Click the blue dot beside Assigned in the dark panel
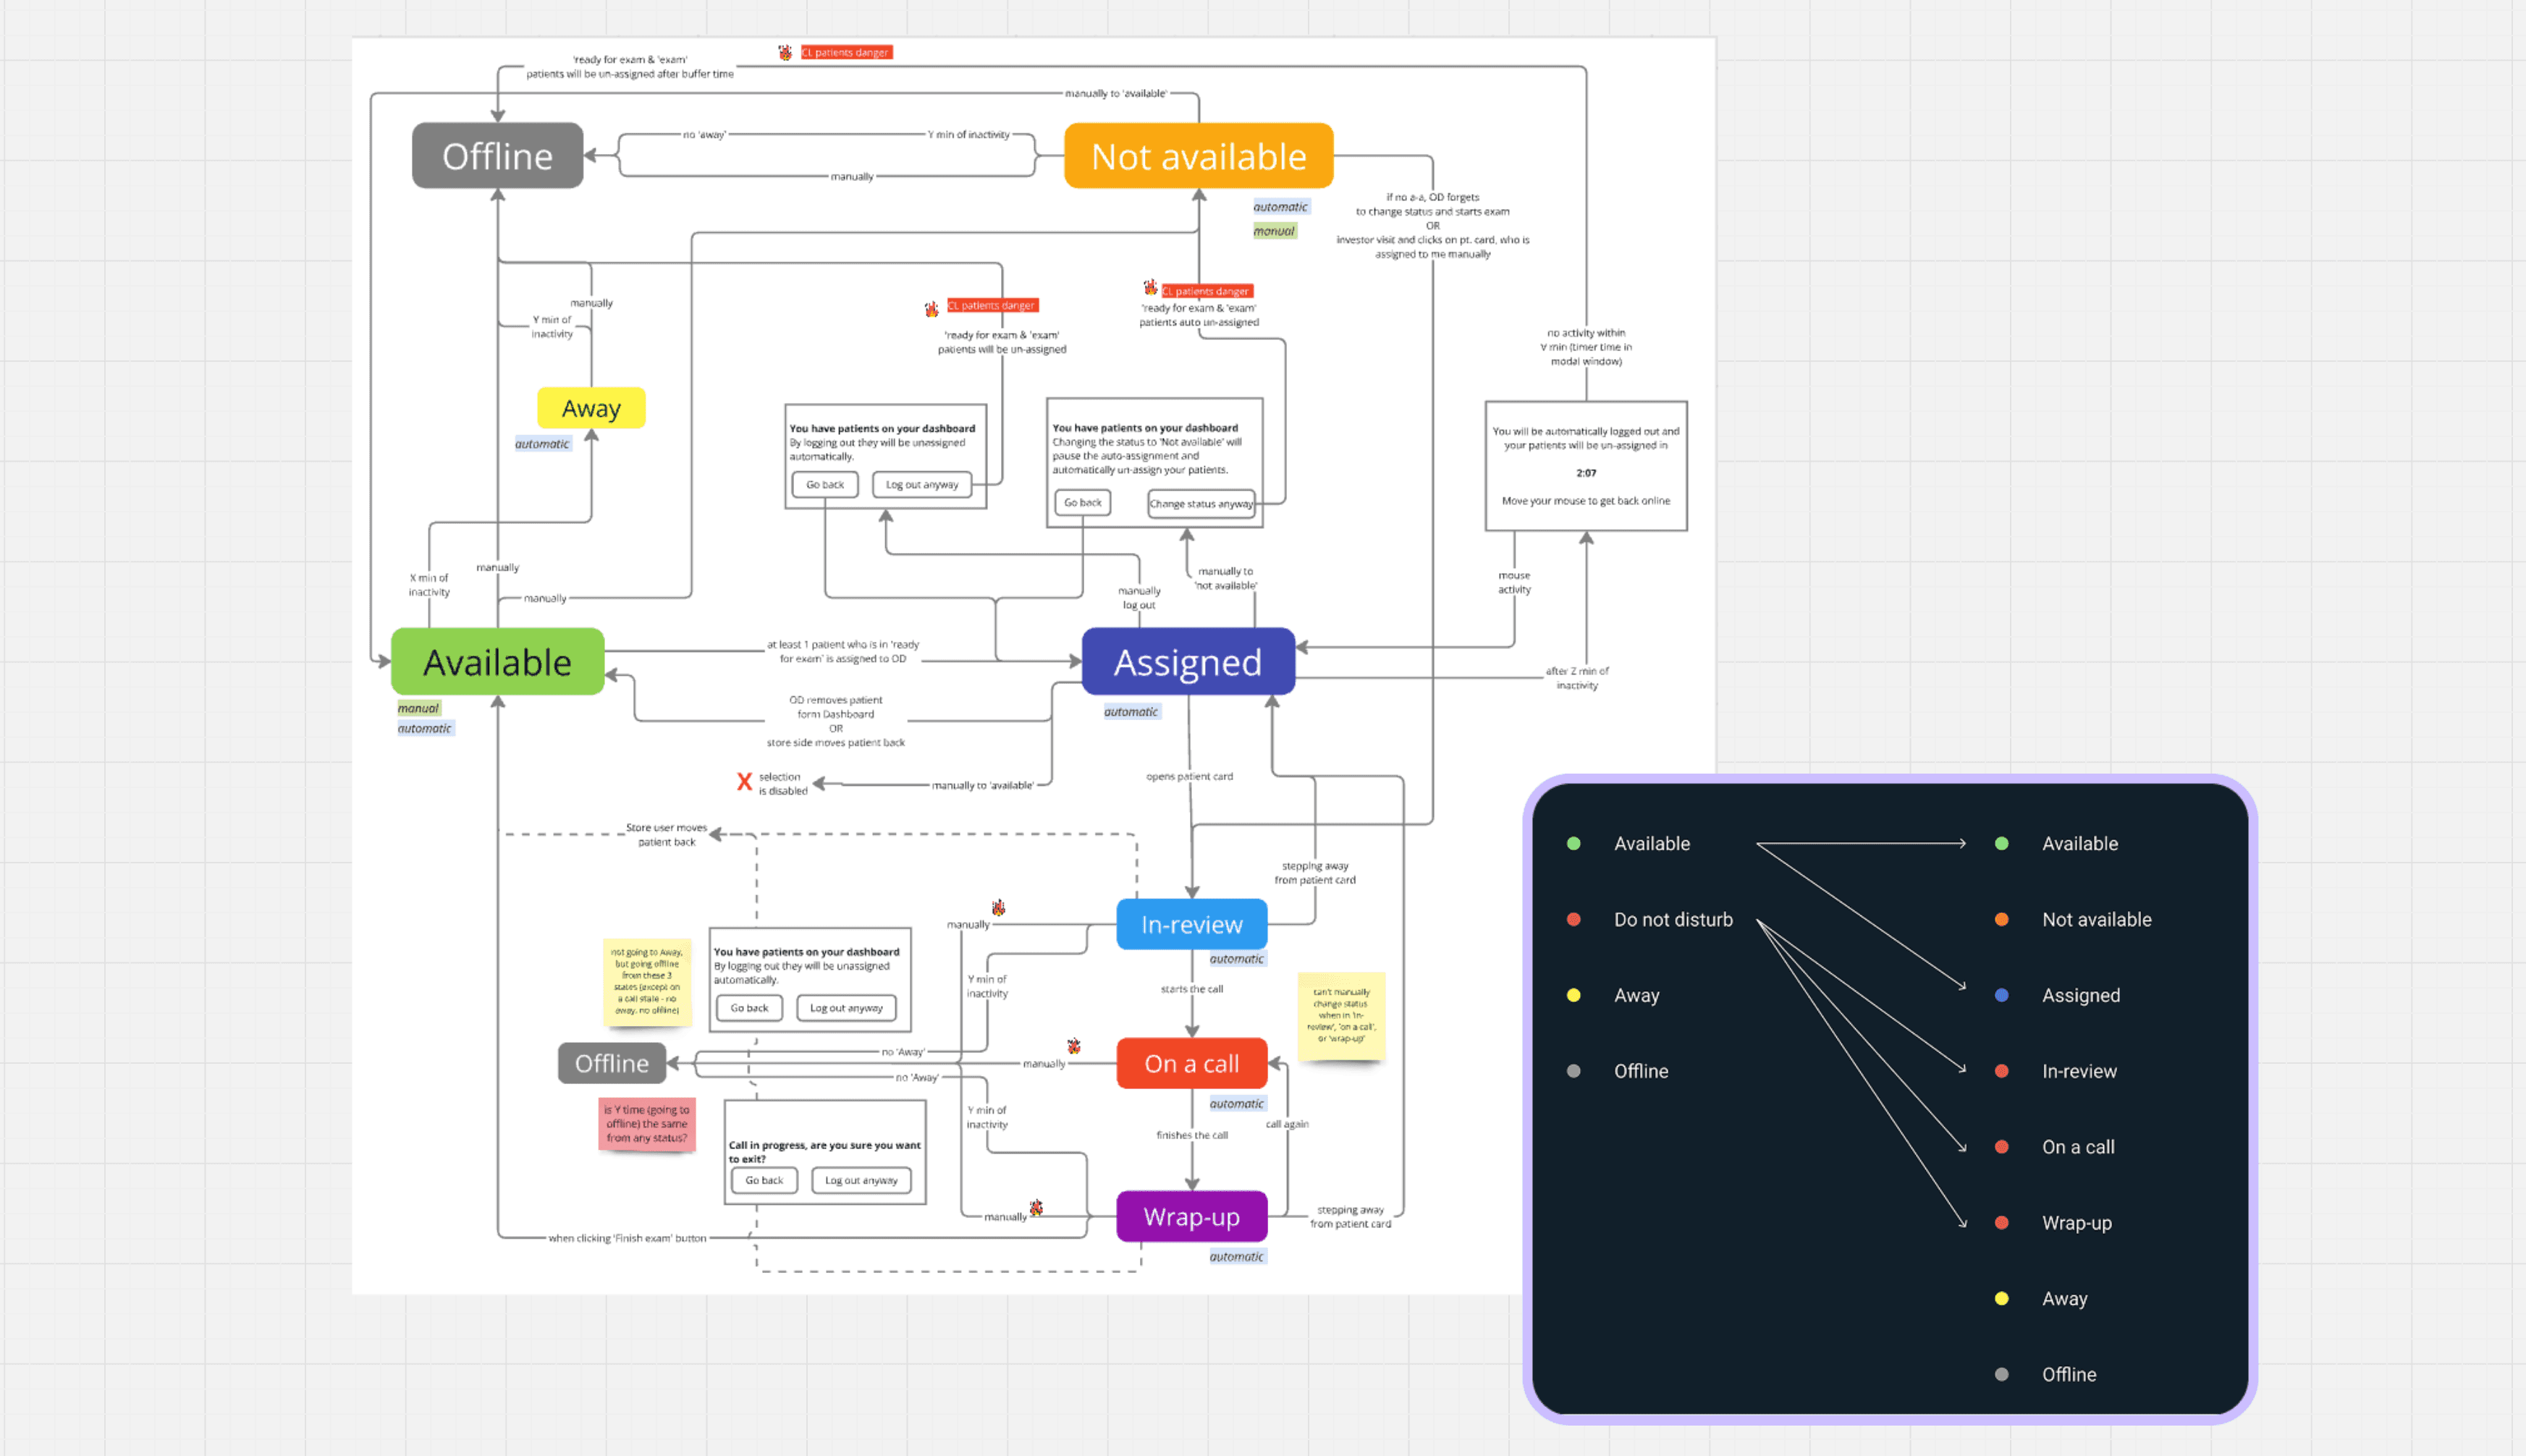This screenshot has width=2526, height=1456. pyautogui.click(x=2001, y=995)
